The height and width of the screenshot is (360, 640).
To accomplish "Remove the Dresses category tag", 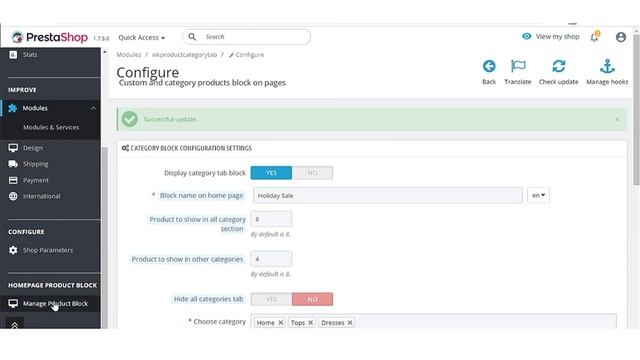I will coord(350,322).
